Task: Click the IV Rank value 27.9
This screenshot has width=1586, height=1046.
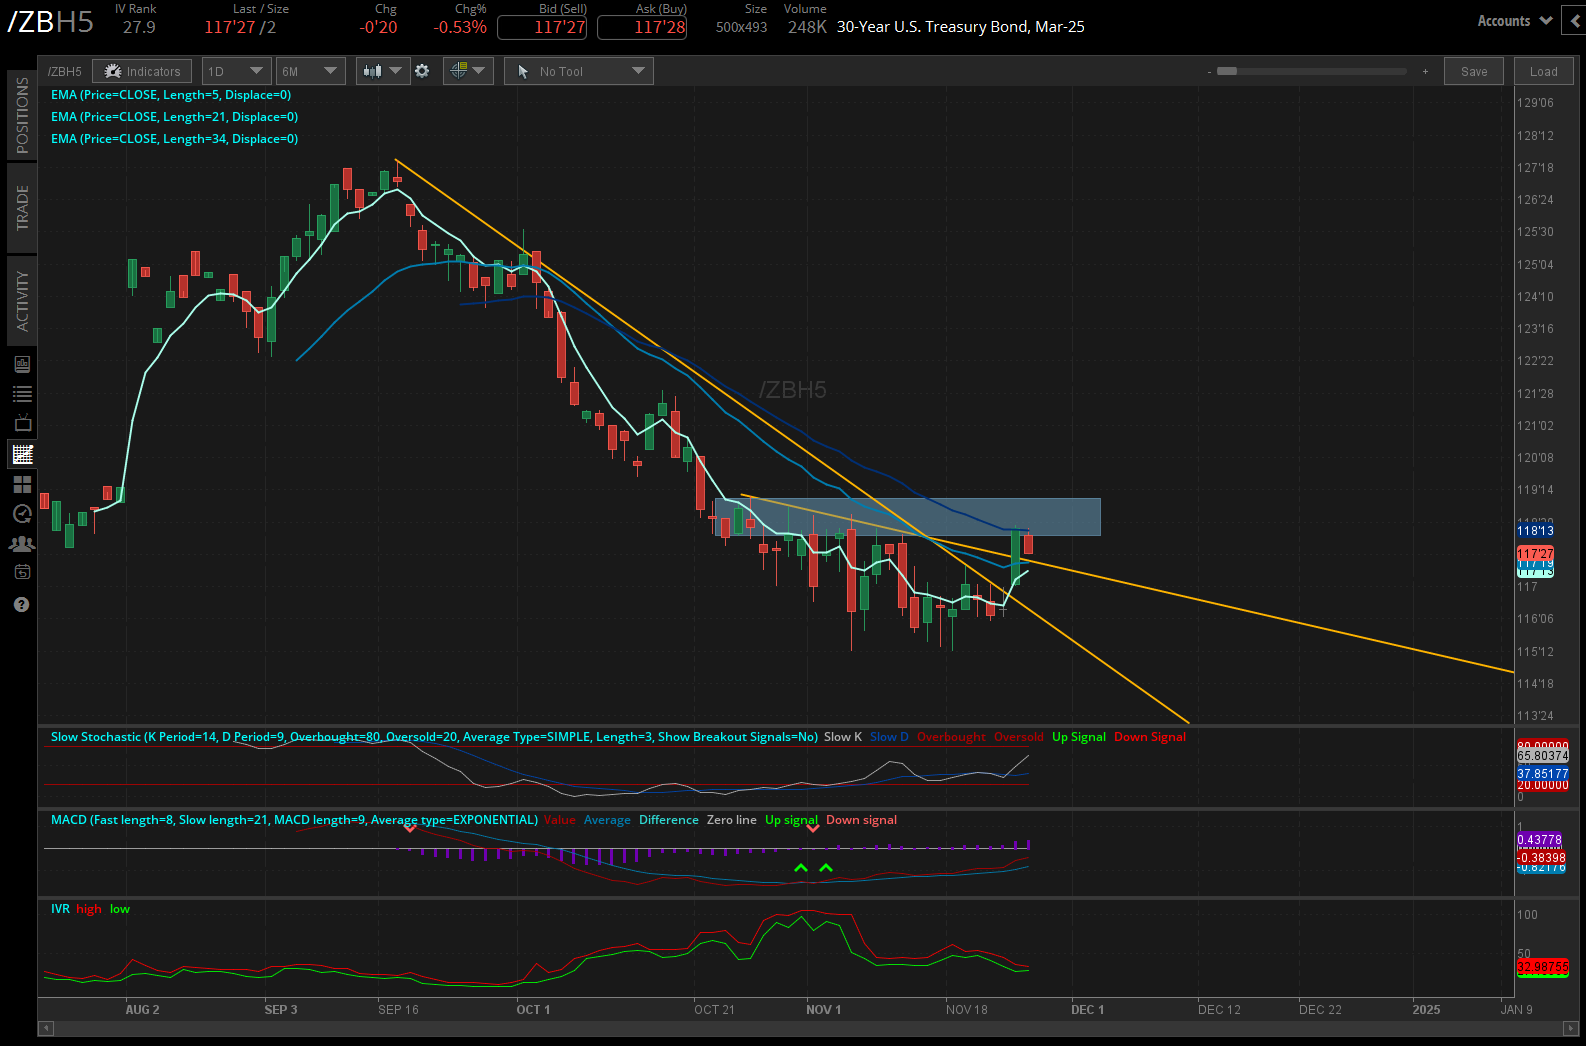Action: (x=139, y=27)
